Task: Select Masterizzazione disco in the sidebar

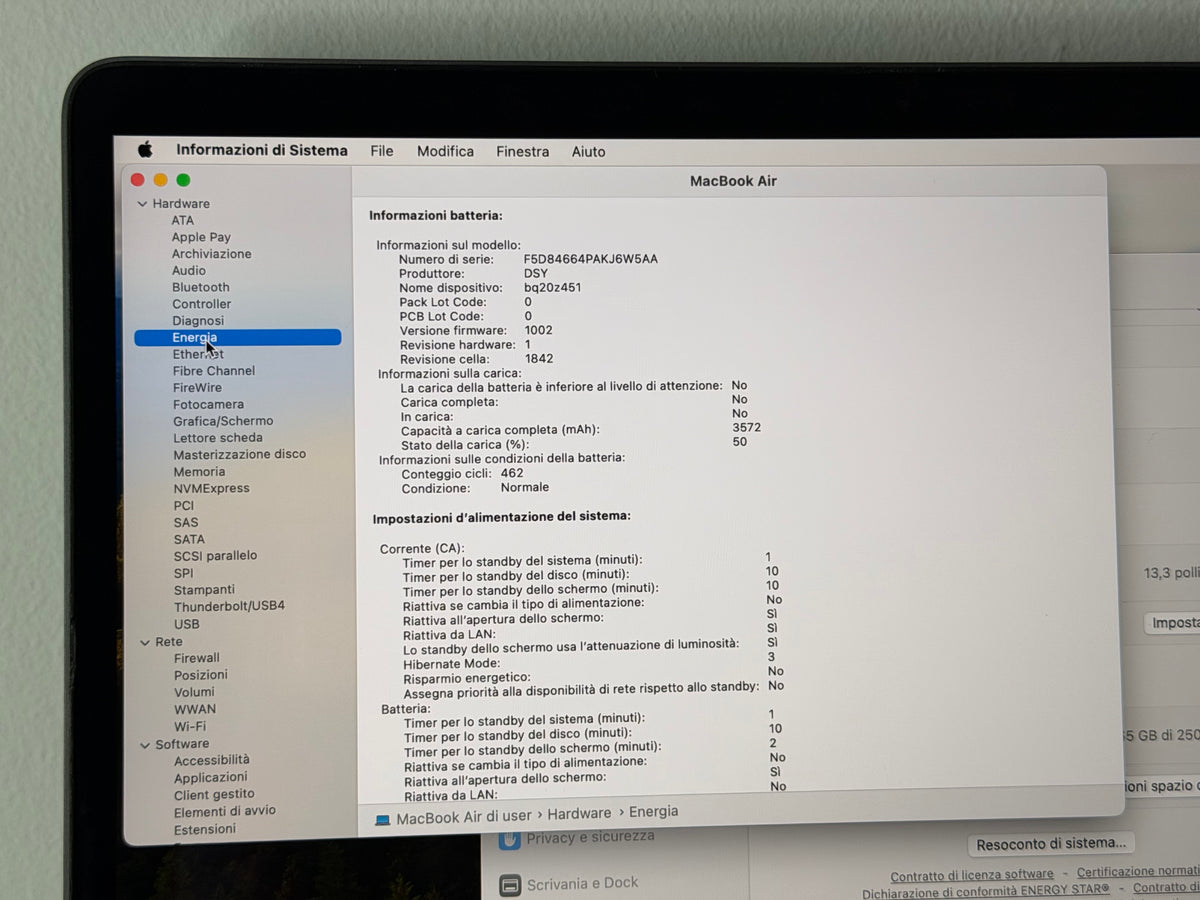Action: 240,454
